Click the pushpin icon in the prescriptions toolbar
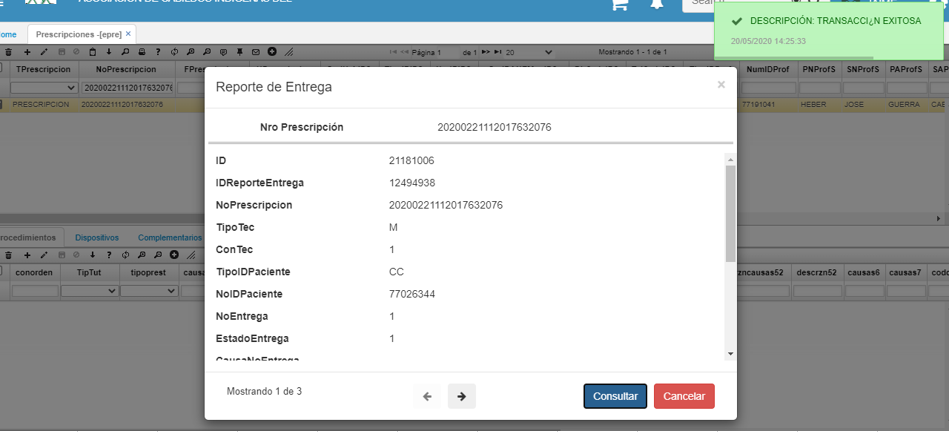 click(240, 52)
